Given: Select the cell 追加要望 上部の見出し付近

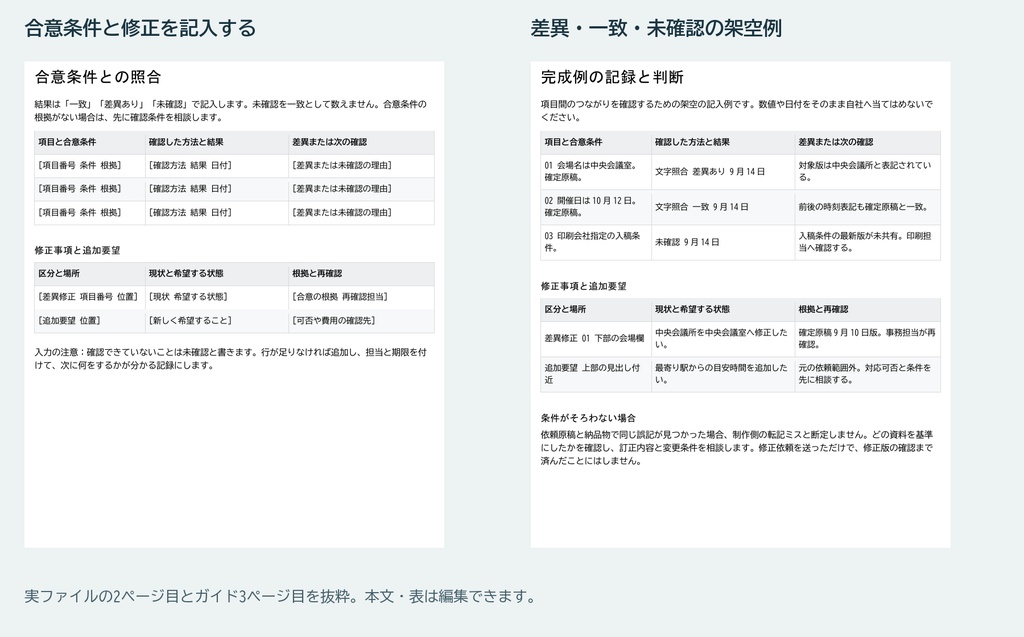Looking at the screenshot, I should coord(596,374).
